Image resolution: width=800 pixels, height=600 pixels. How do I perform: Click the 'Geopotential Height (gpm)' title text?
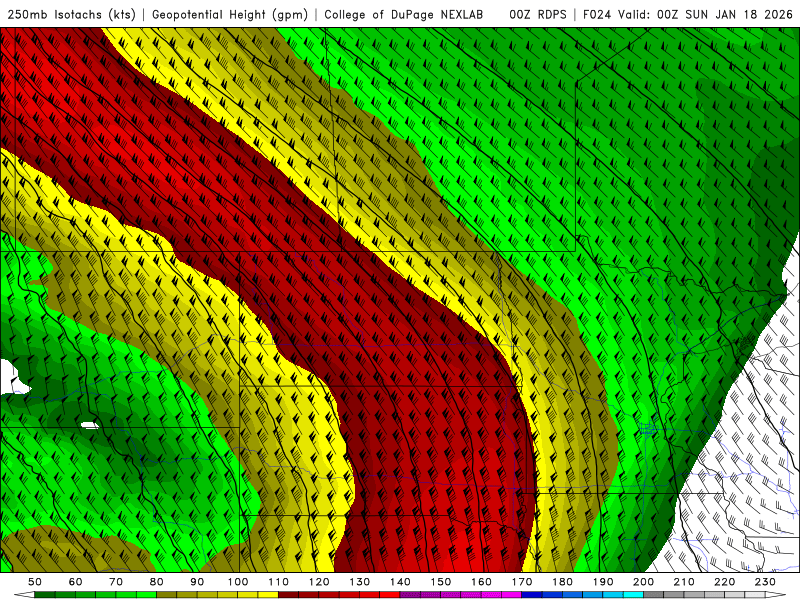(230, 15)
